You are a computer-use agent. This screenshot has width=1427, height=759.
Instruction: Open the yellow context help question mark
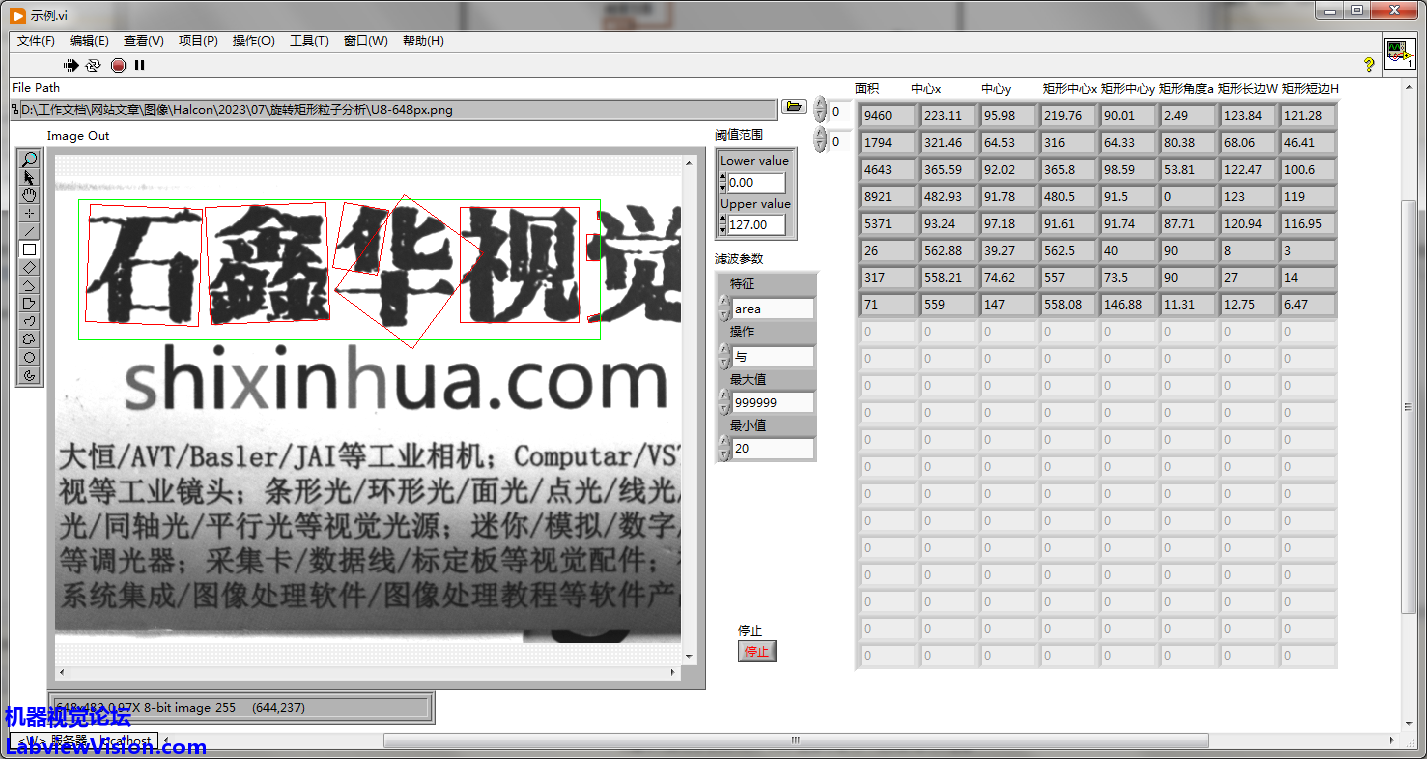click(x=1369, y=65)
